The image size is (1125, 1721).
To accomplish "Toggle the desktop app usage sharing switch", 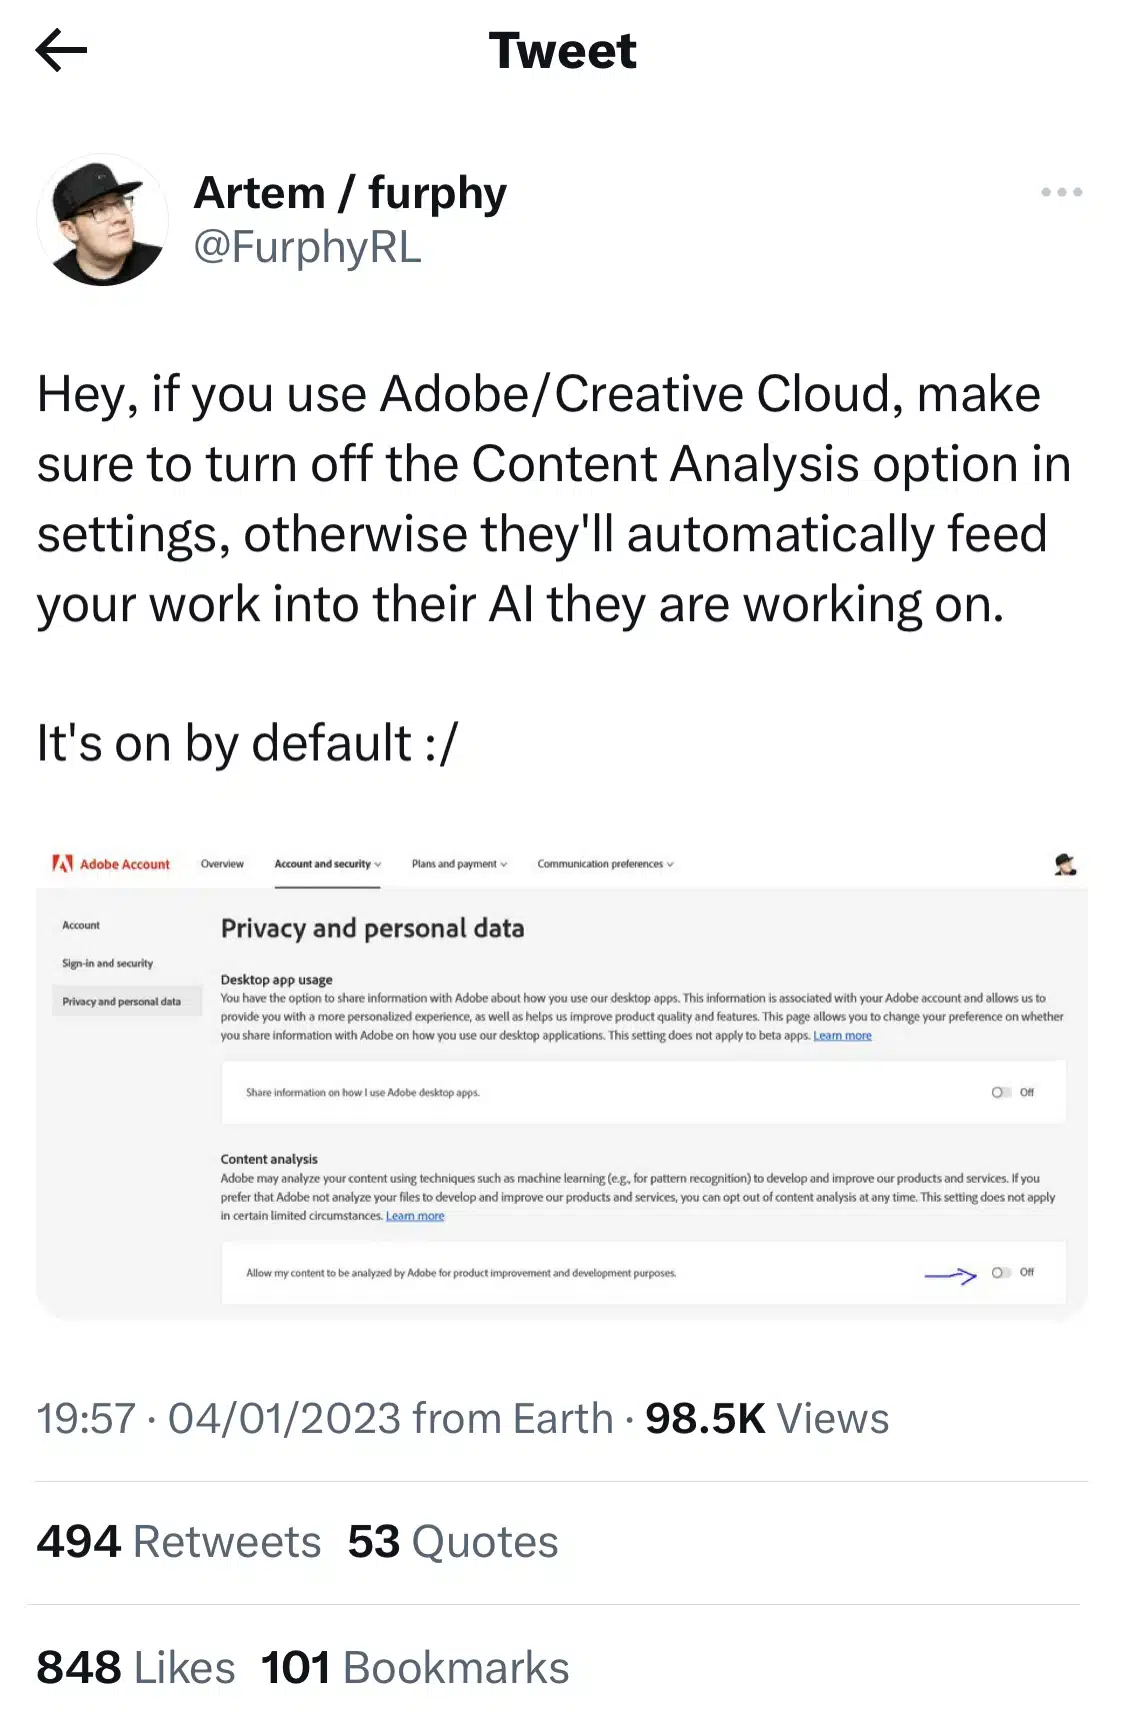I will (x=1001, y=1092).
